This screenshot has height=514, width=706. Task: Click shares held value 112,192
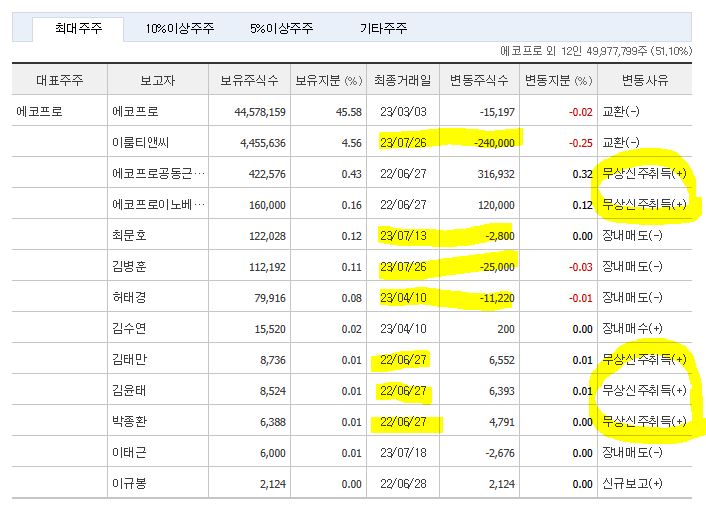(x=267, y=267)
